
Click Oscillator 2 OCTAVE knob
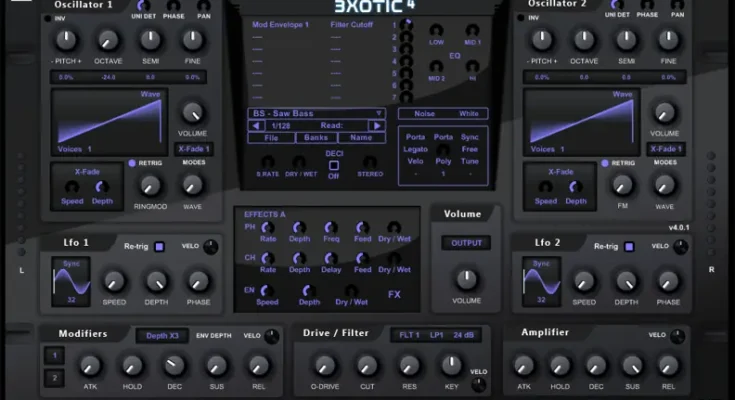pos(584,41)
